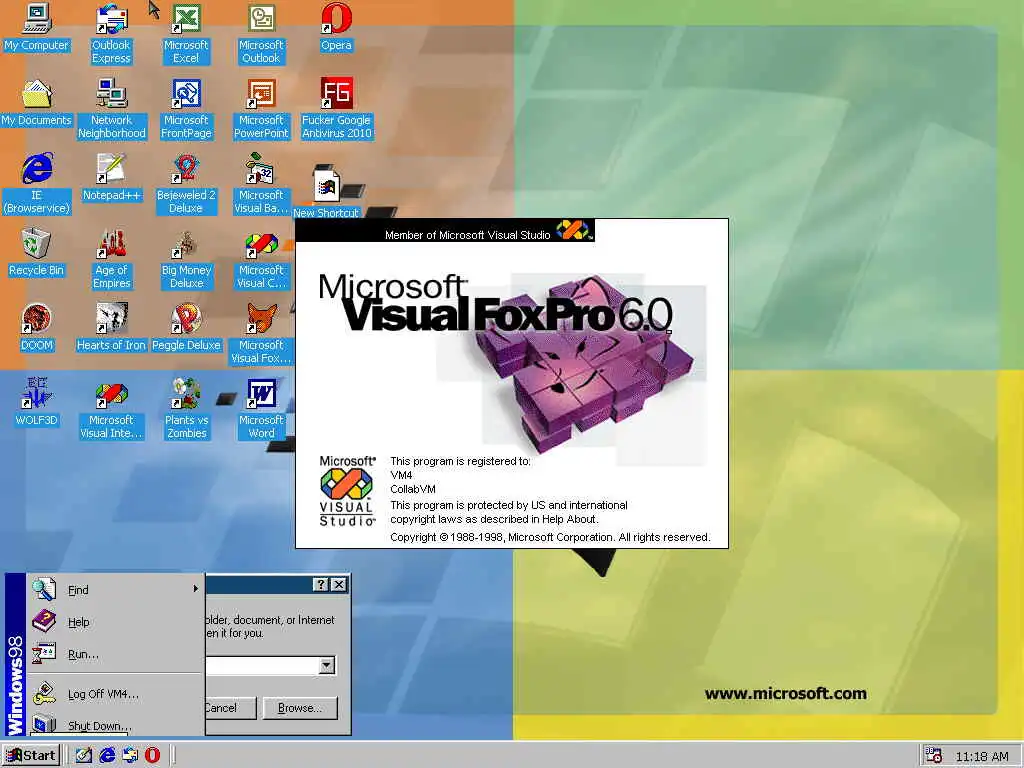Launch Outlook Express from quick launch
This screenshot has width=1024, height=768.
coord(129,756)
